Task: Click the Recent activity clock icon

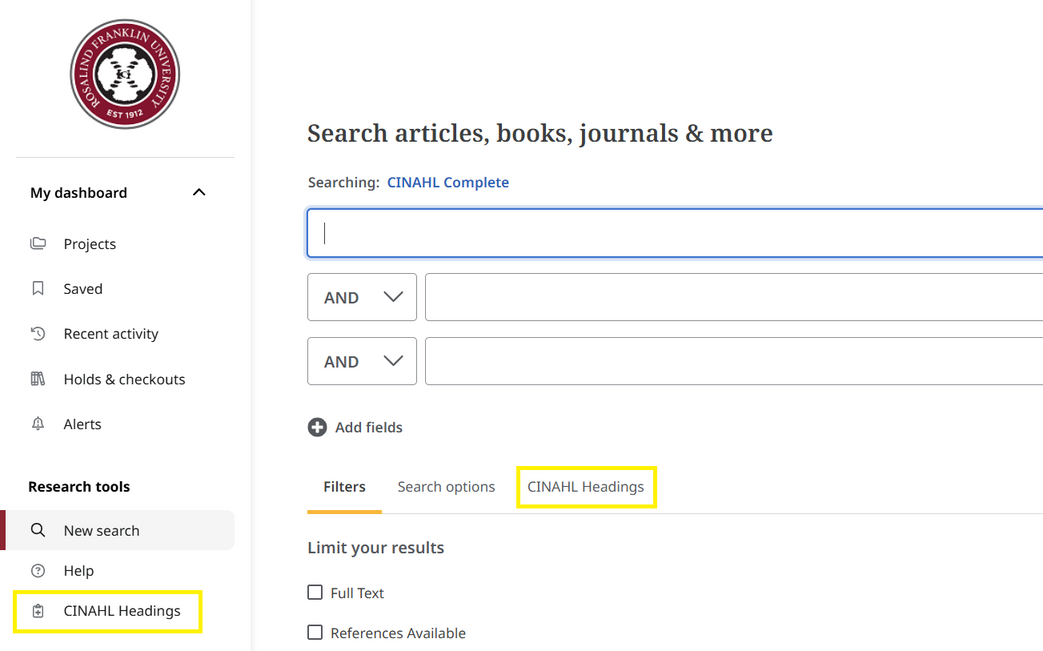Action: click(38, 334)
